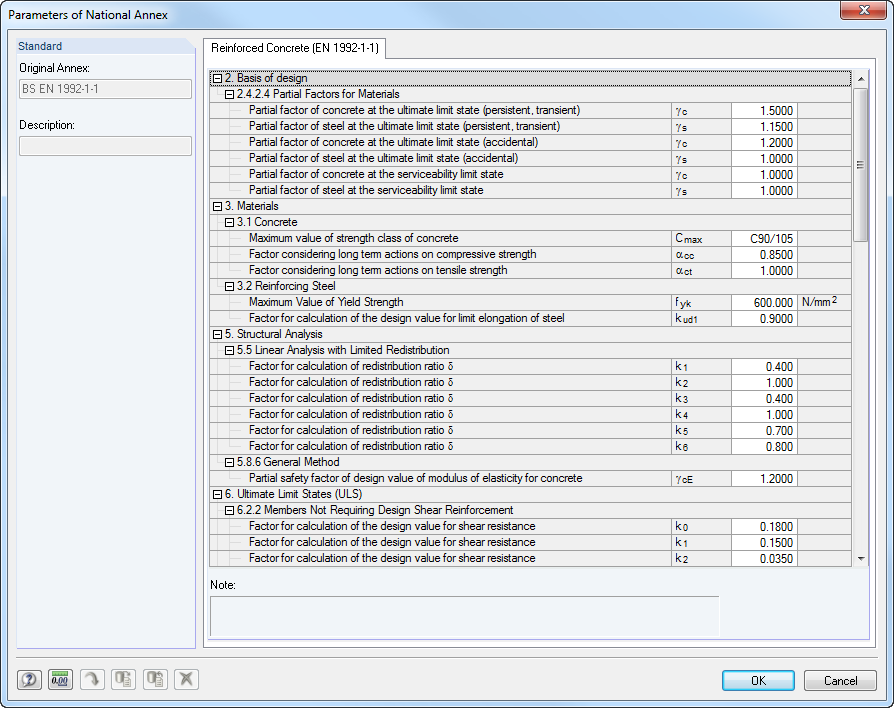This screenshot has width=894, height=708.
Task: Close the Parameters of National Annex dialog
Action: pyautogui.click(x=864, y=10)
